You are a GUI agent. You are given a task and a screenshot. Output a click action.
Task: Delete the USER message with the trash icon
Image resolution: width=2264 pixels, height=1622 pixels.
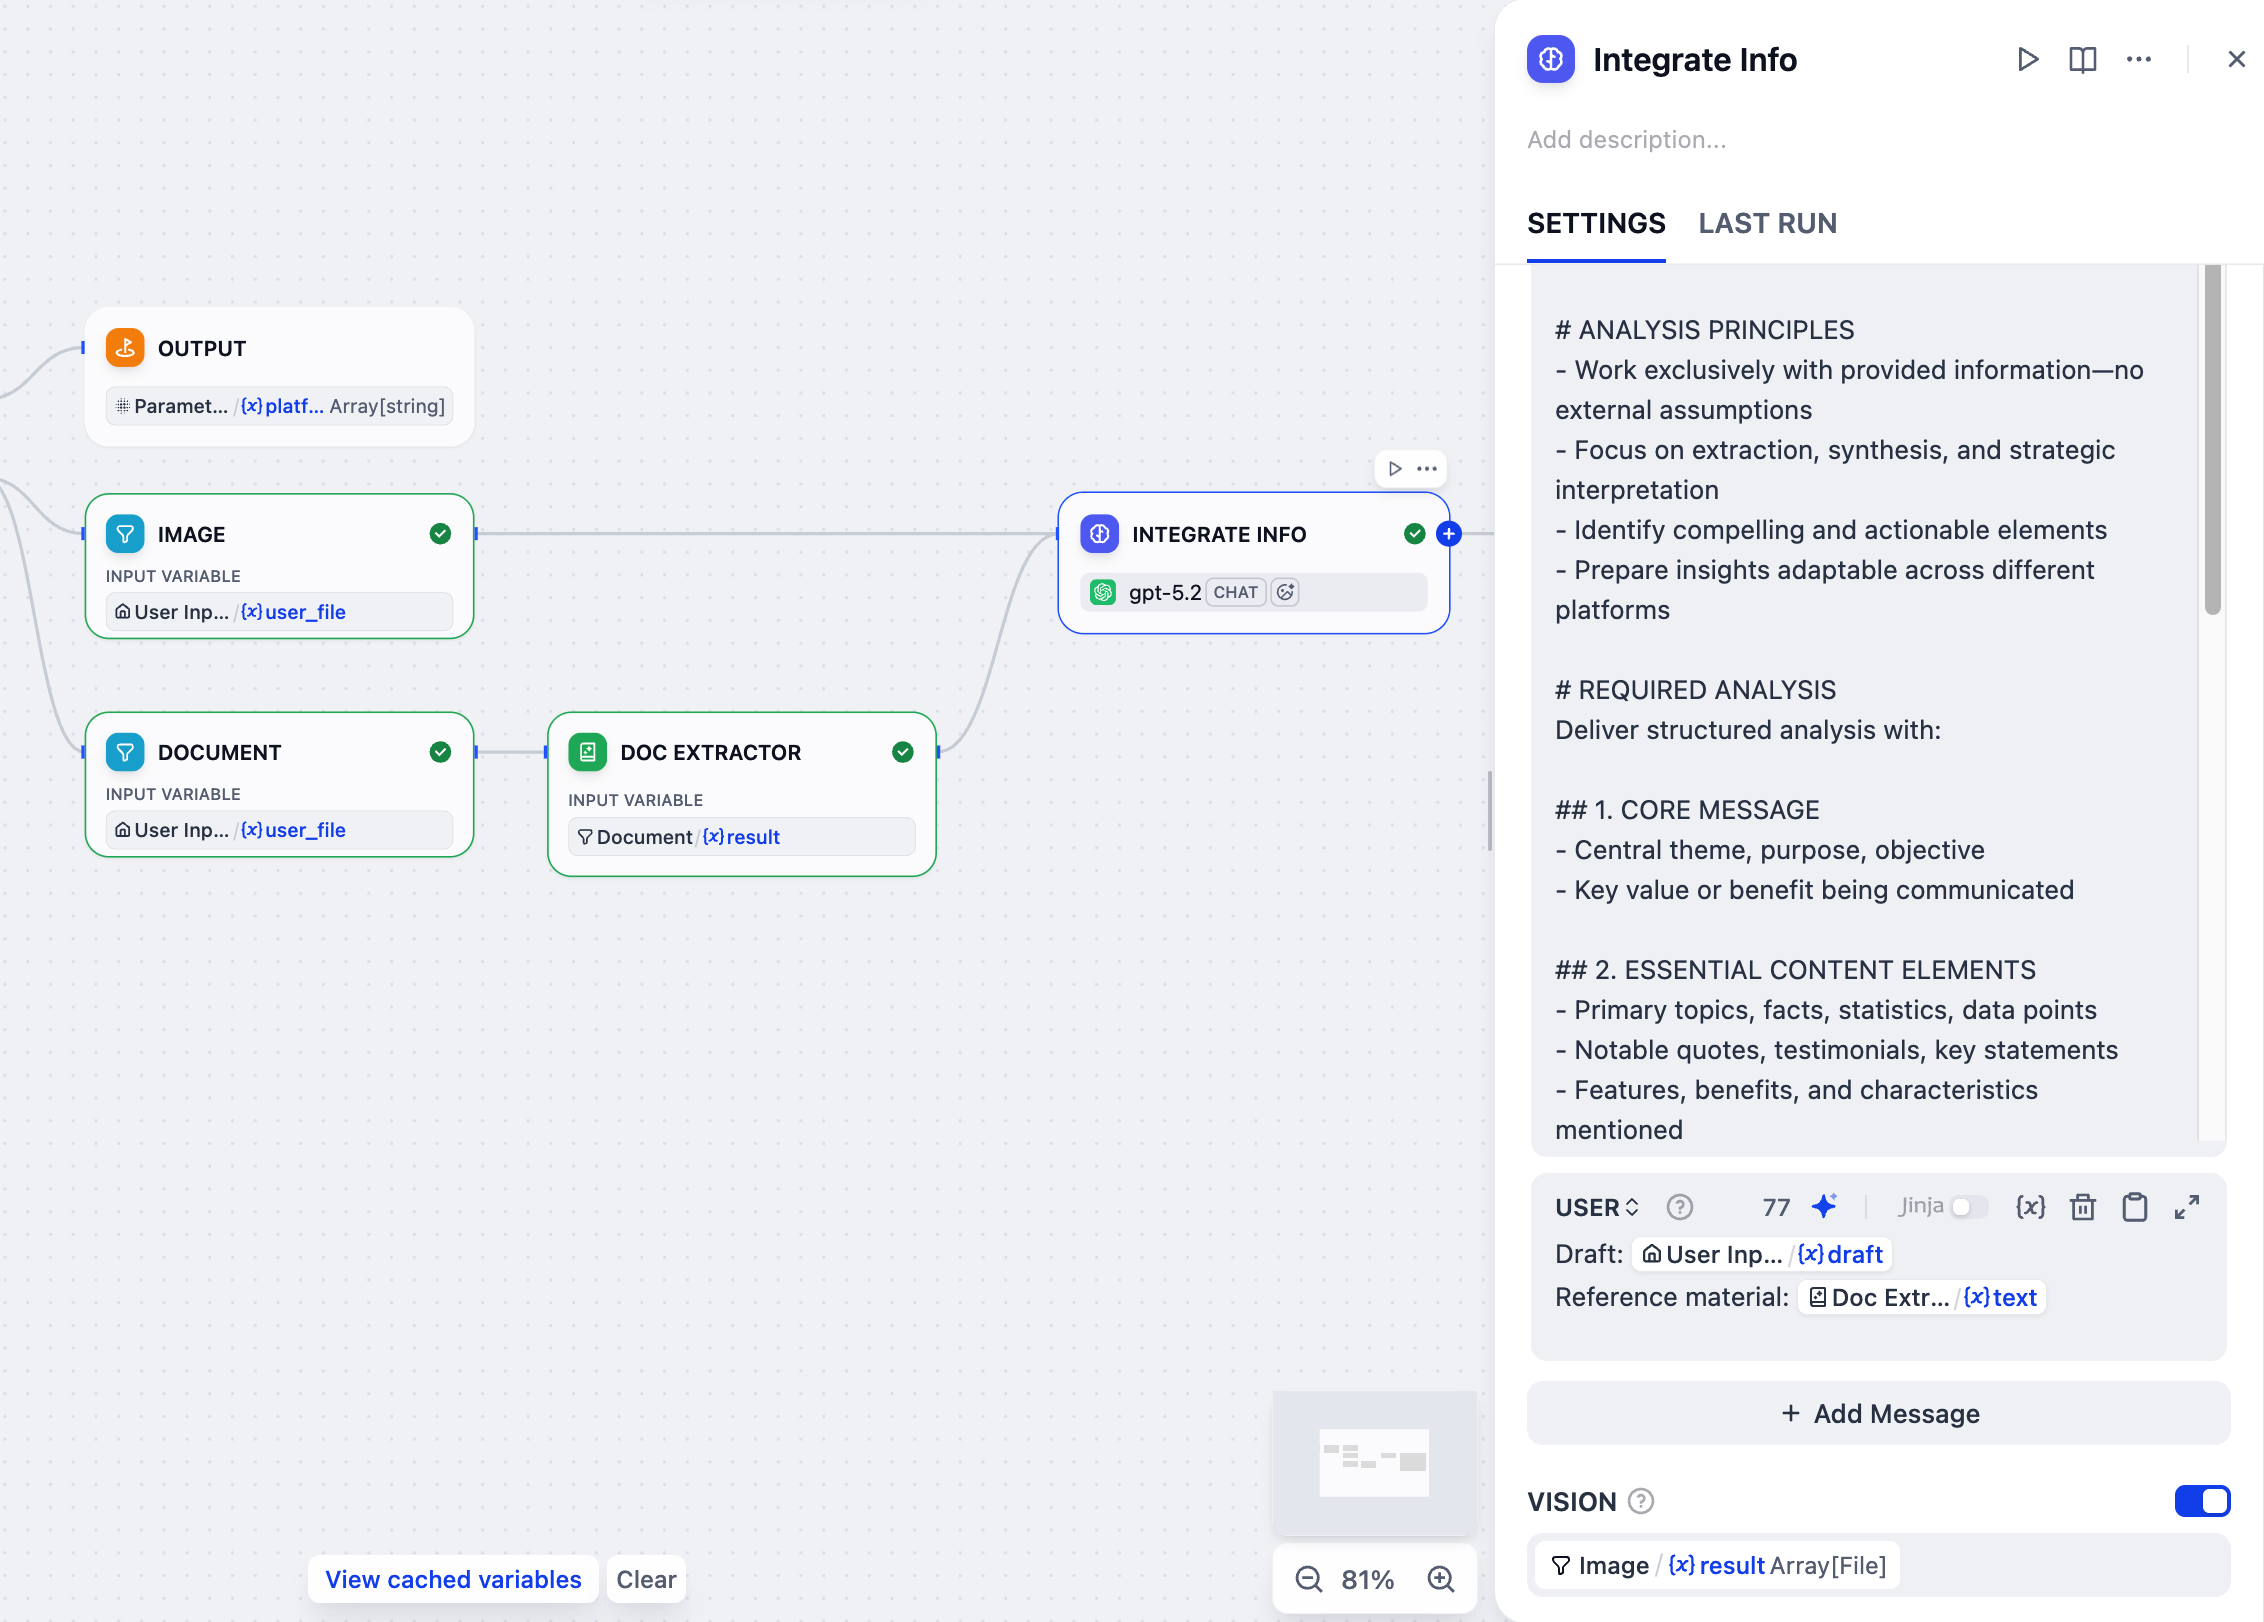click(x=2083, y=1207)
